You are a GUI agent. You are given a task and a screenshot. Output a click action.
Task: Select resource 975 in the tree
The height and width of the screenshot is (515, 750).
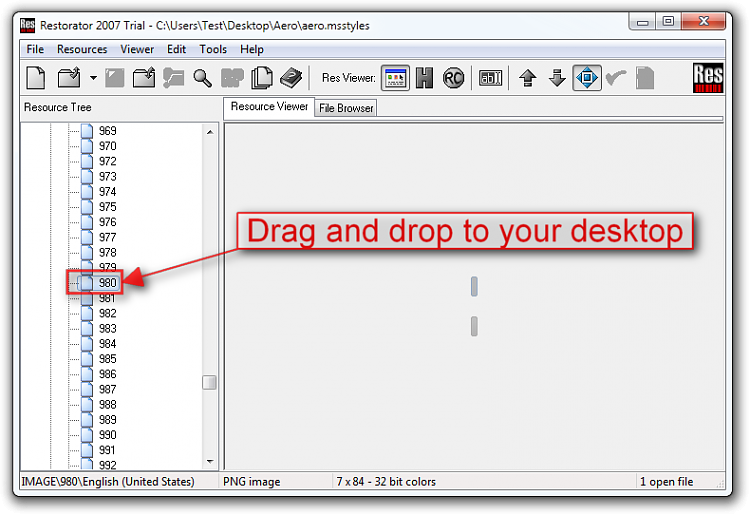[x=108, y=207]
